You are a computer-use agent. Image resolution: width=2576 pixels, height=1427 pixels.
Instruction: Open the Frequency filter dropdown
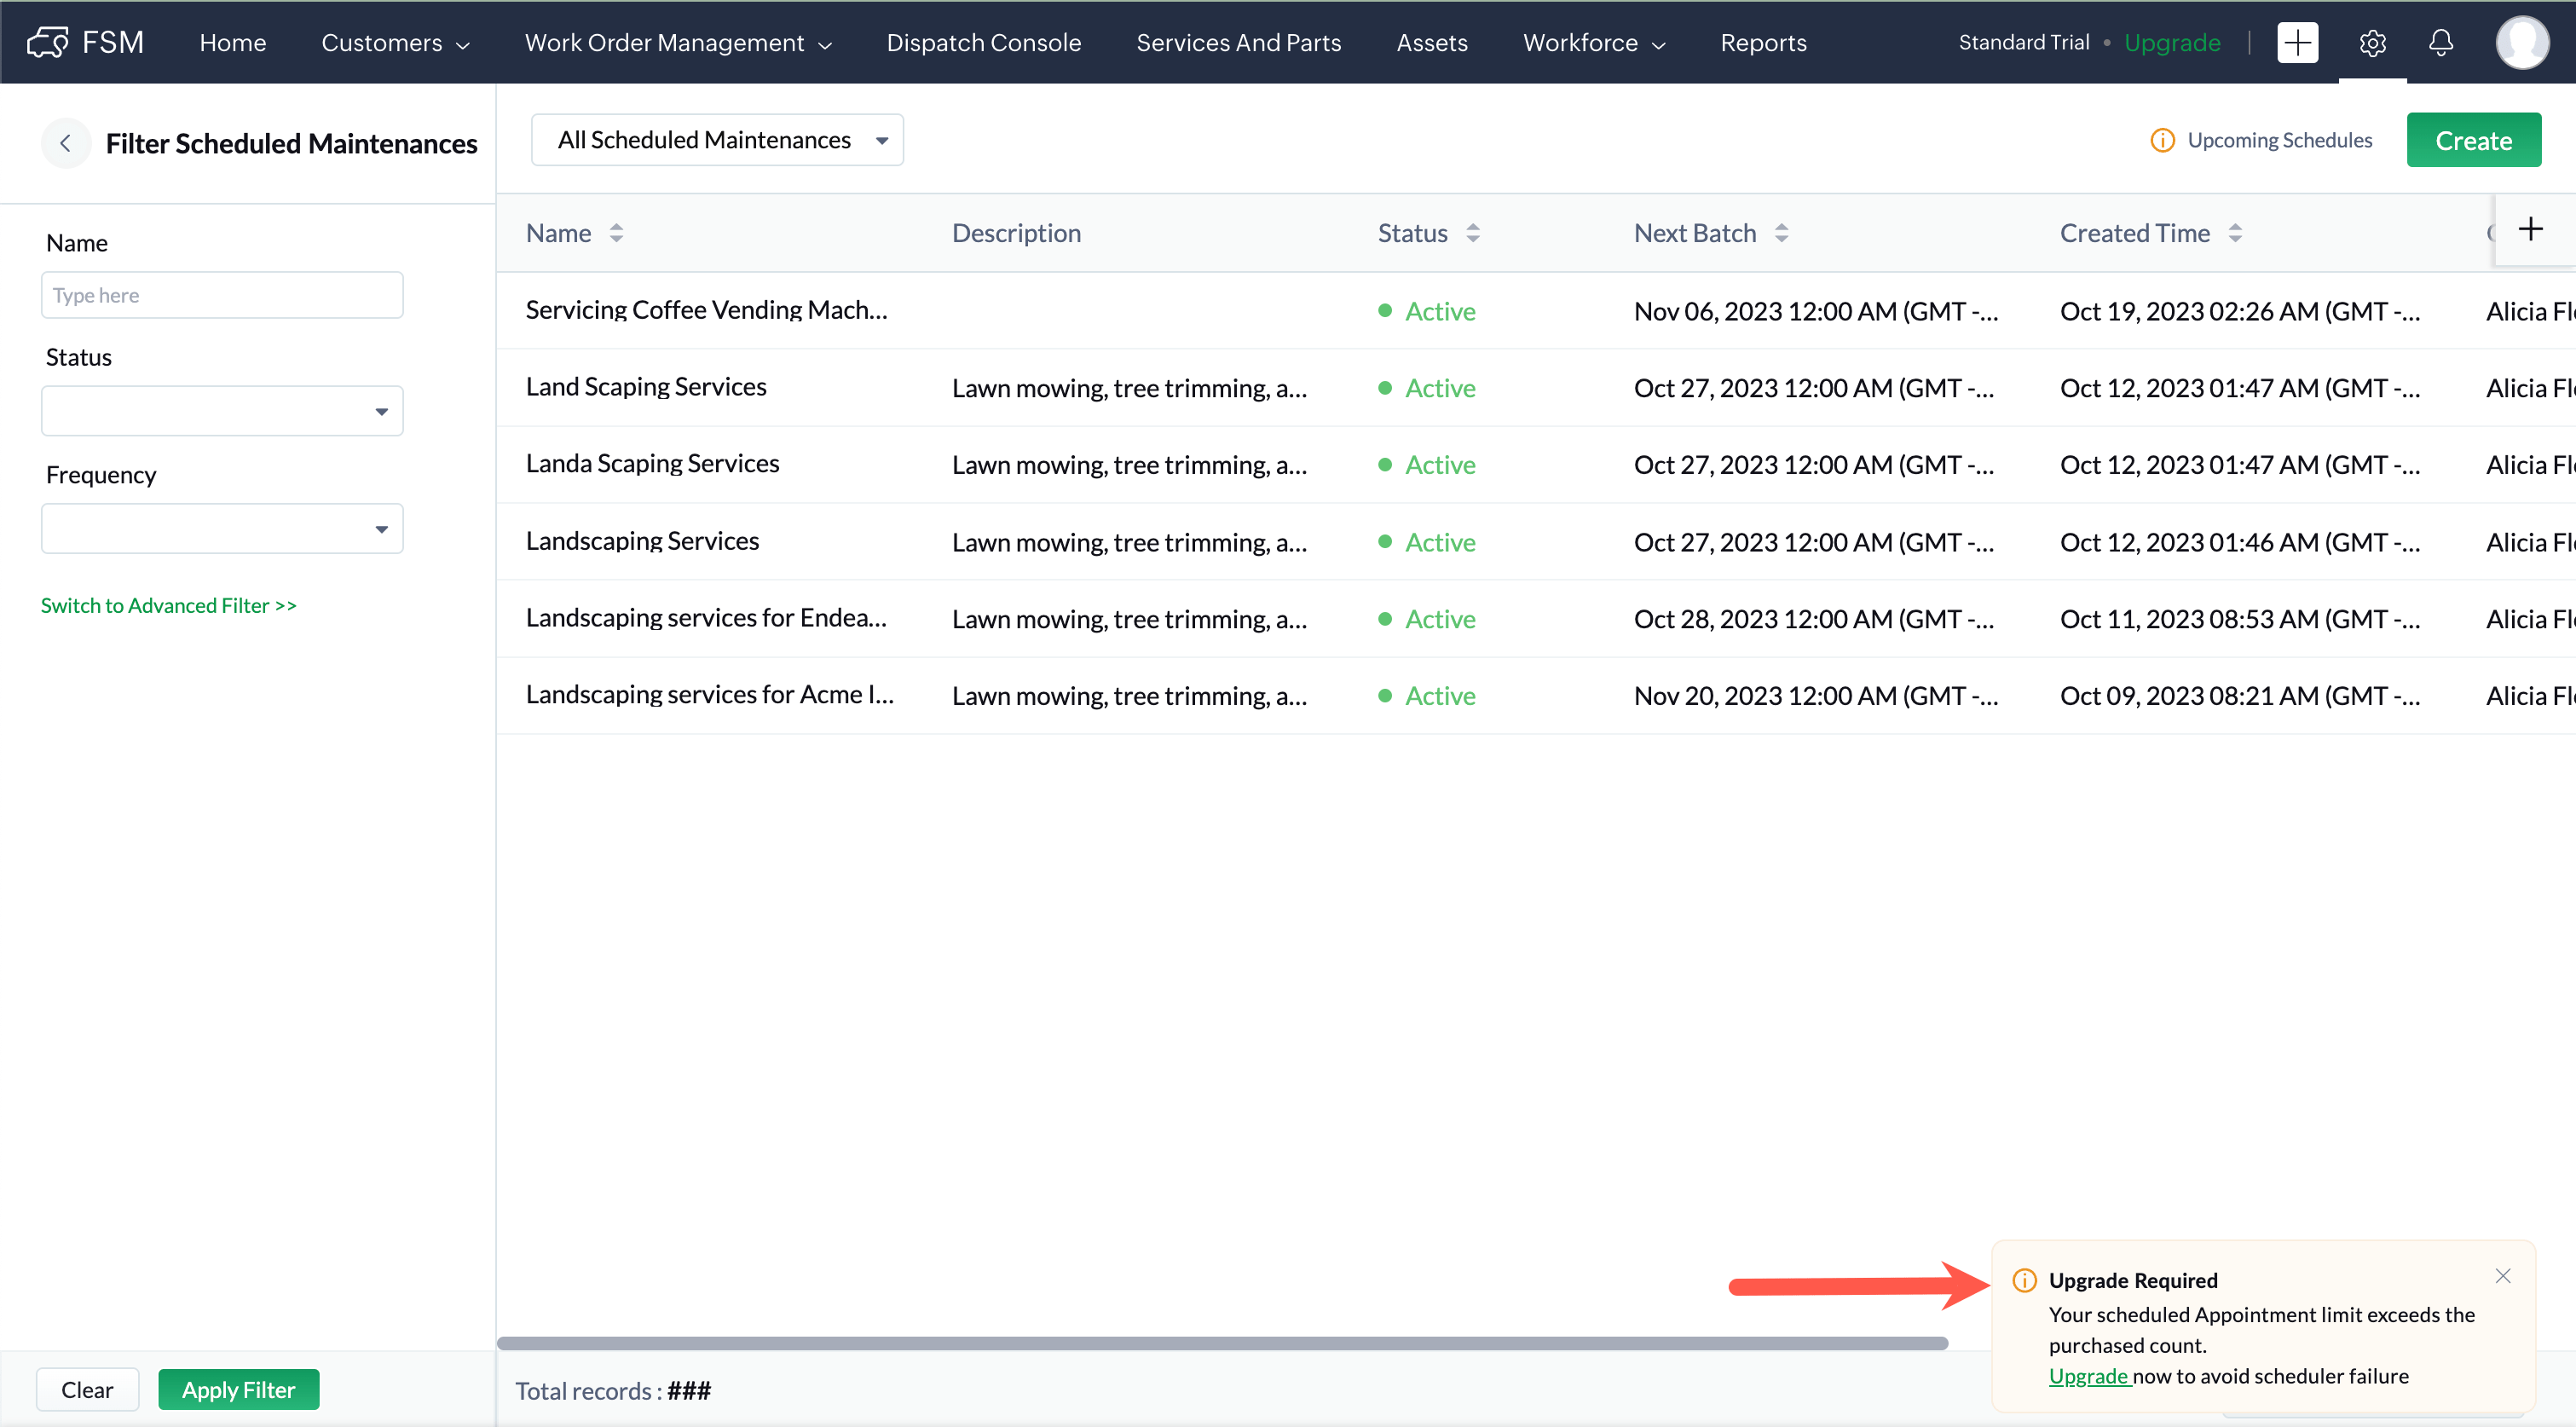(x=222, y=528)
